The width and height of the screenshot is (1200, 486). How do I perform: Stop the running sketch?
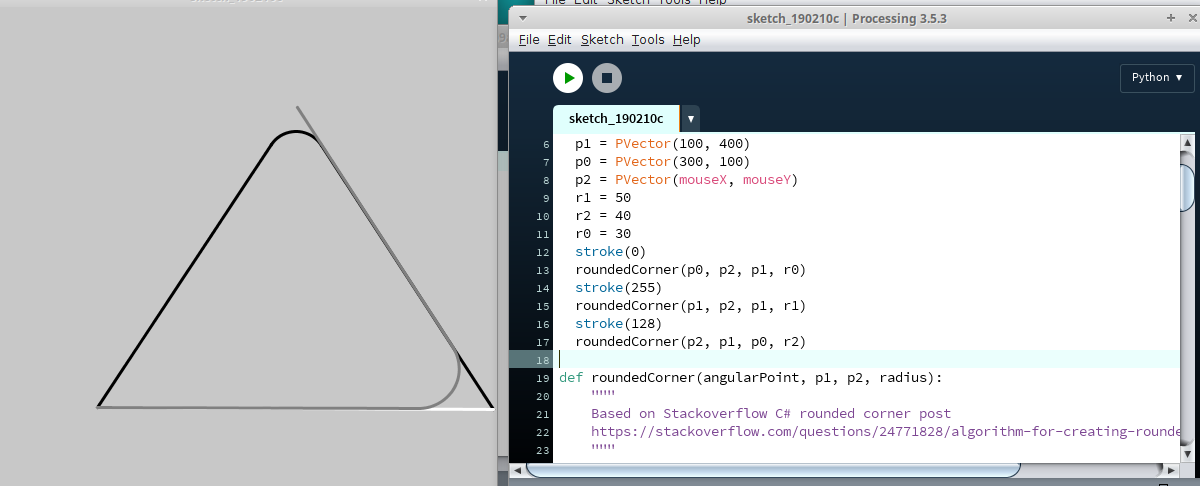point(607,77)
